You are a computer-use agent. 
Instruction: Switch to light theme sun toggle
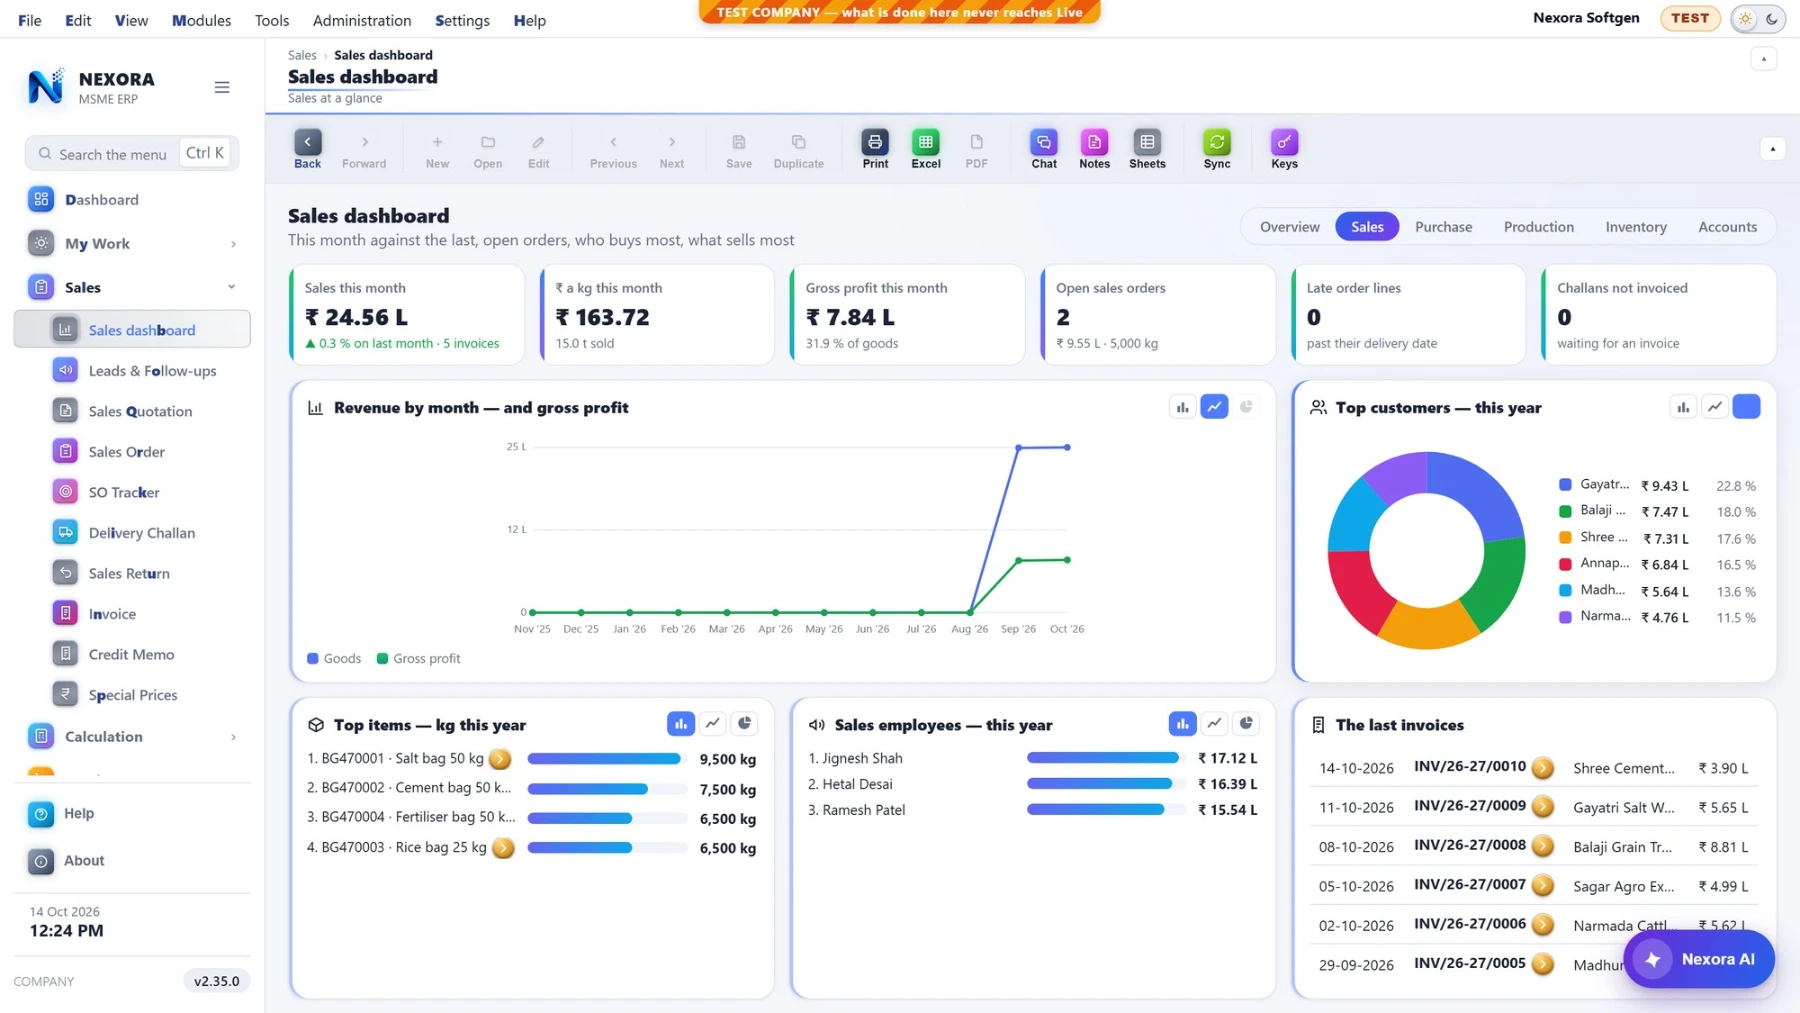1745,19
